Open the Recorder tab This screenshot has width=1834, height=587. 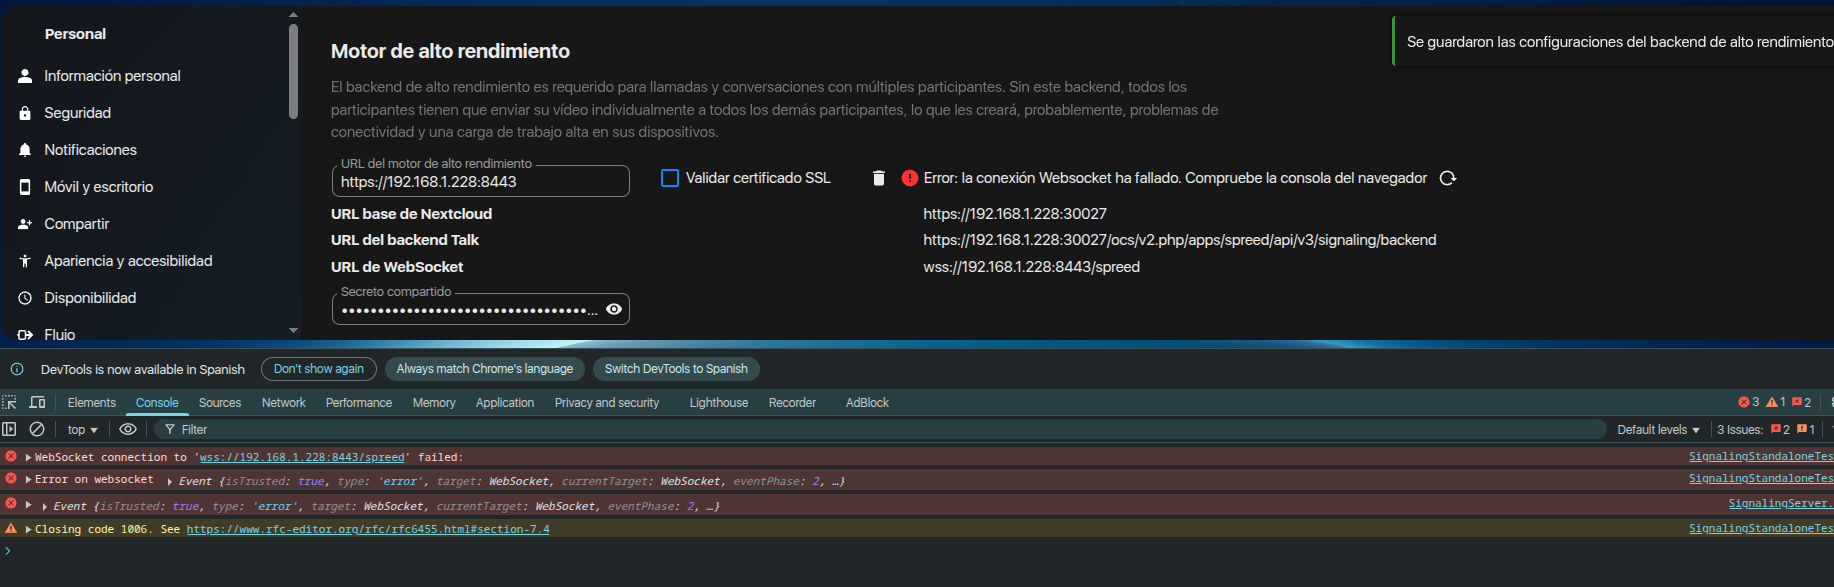tap(792, 403)
